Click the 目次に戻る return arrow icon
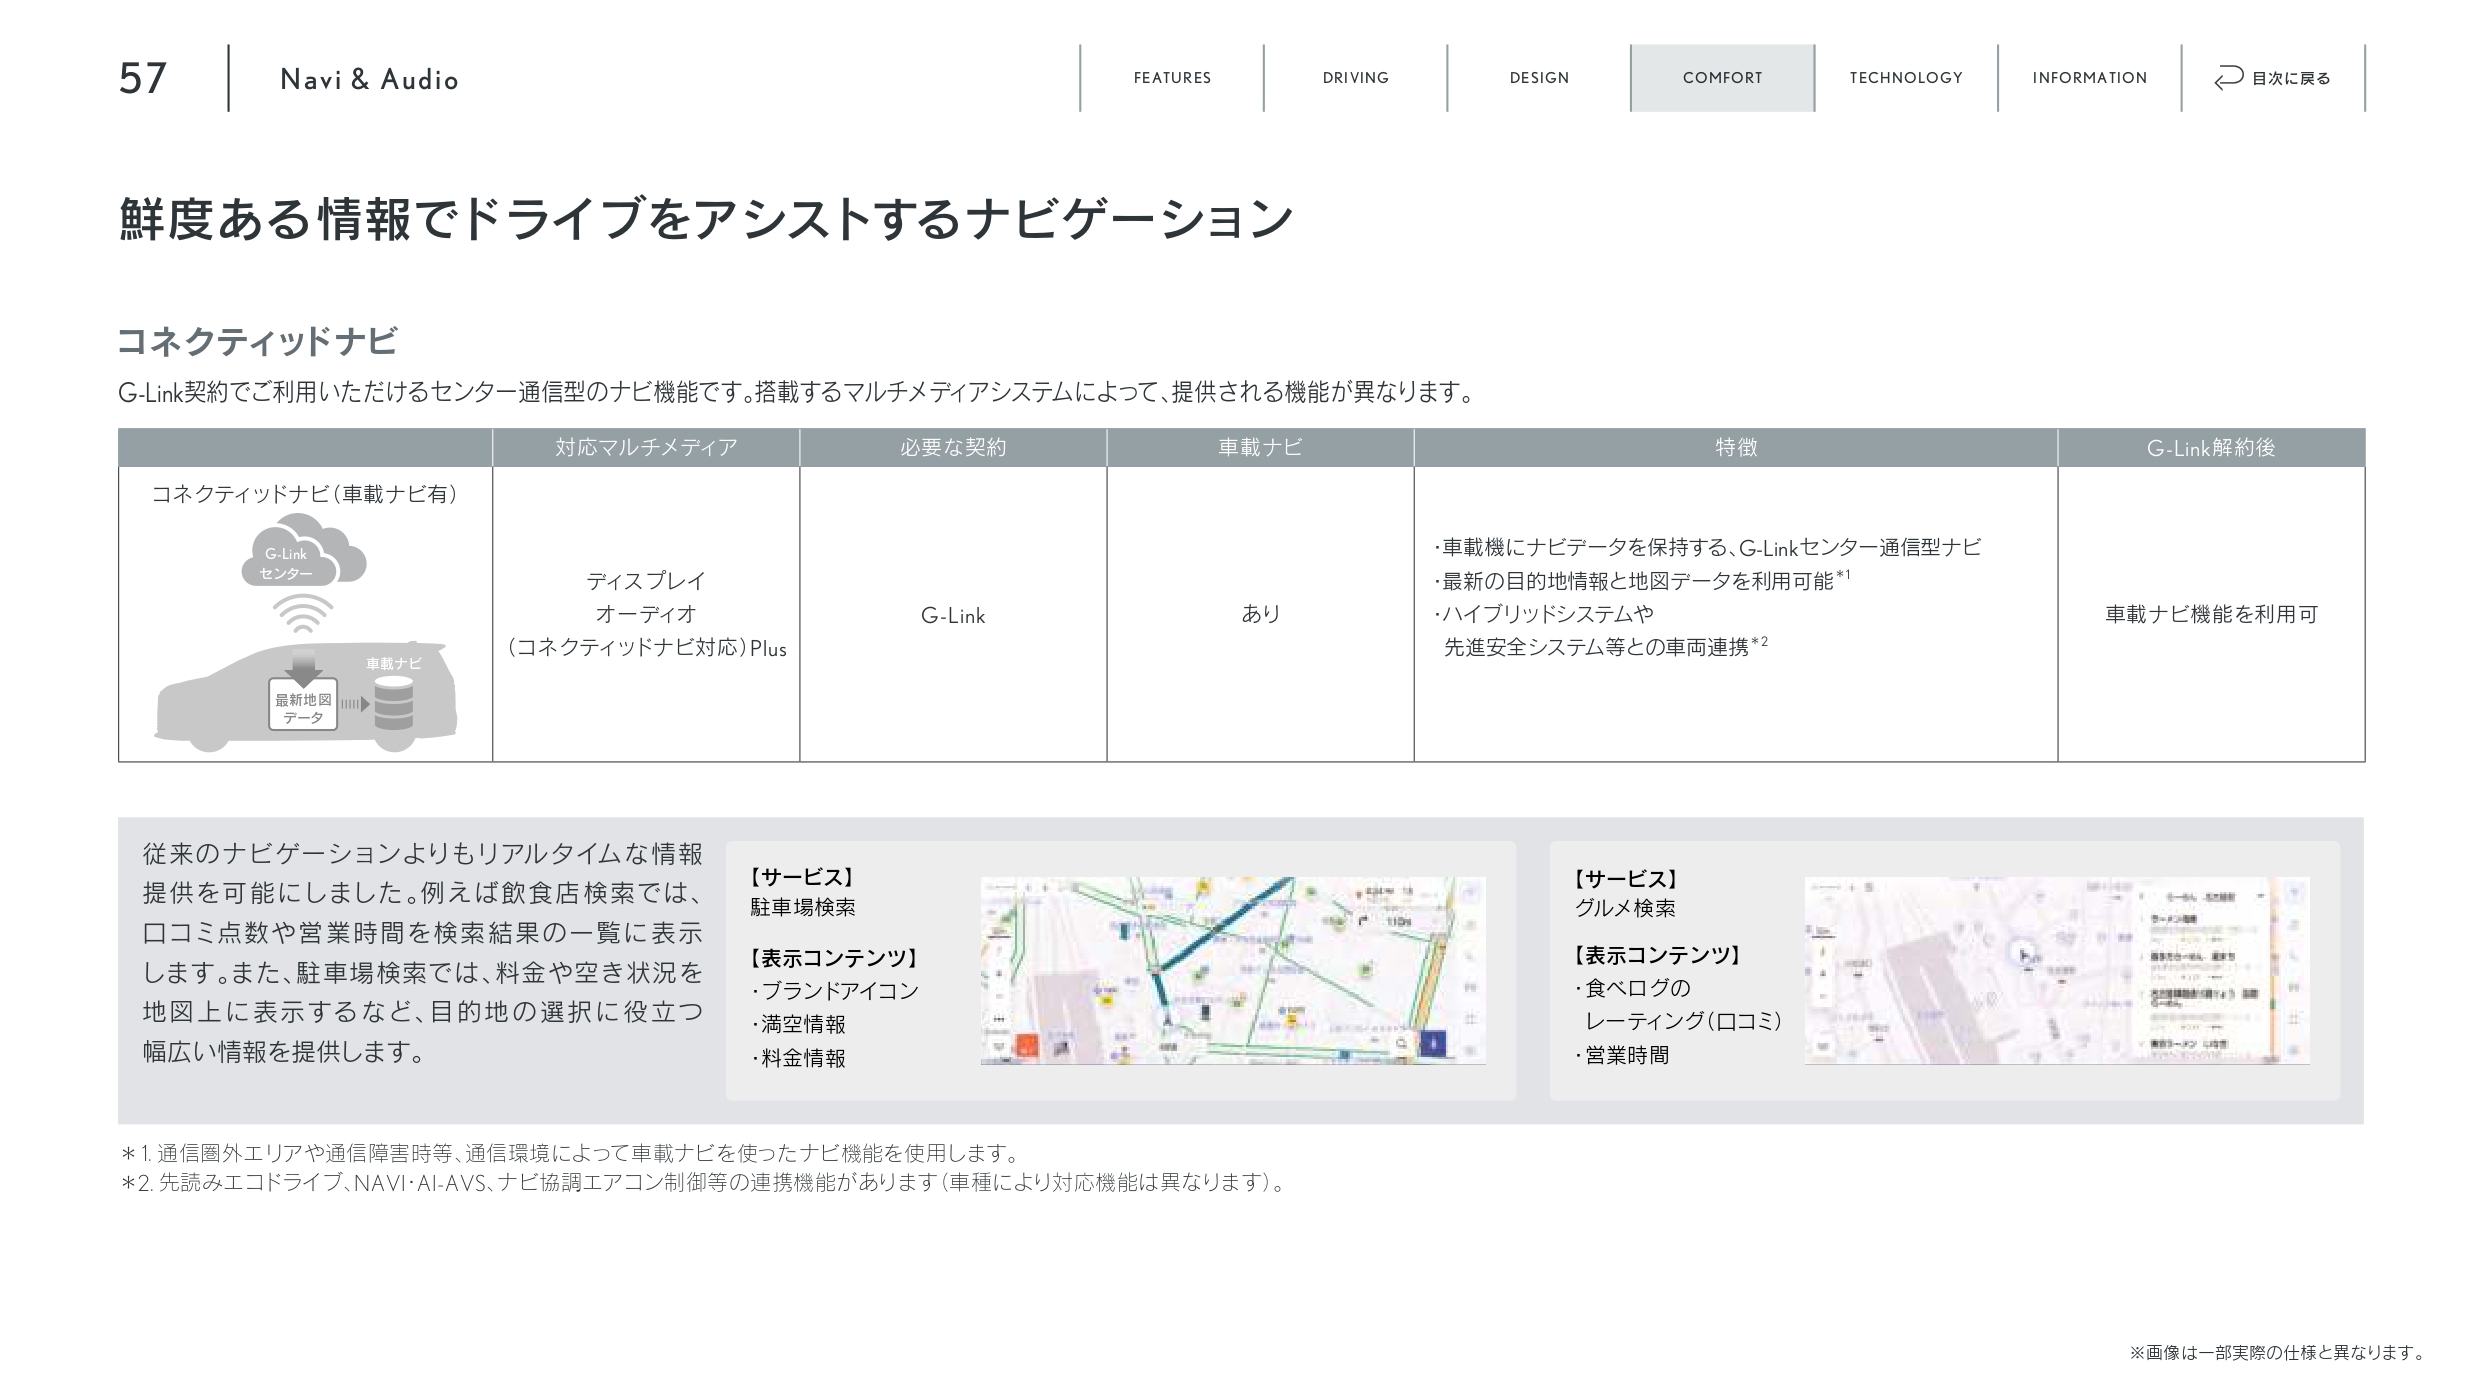This screenshot has height=1397, width=2482. (x=2228, y=78)
